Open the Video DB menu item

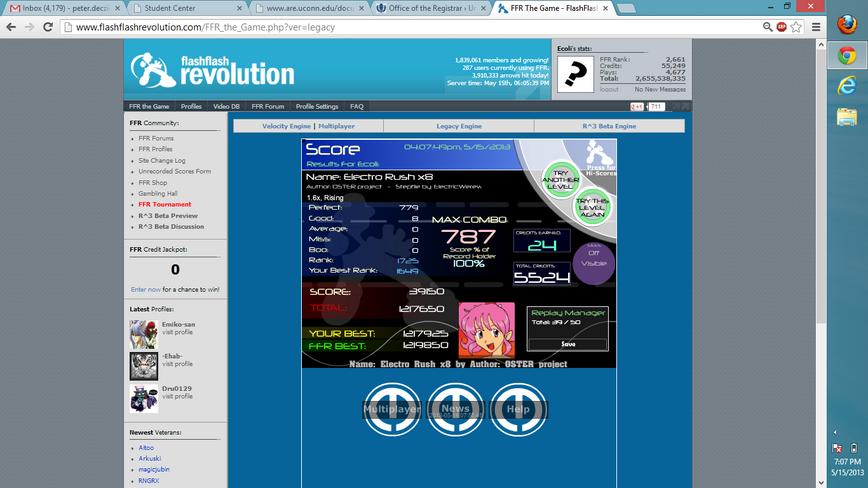[x=226, y=106]
